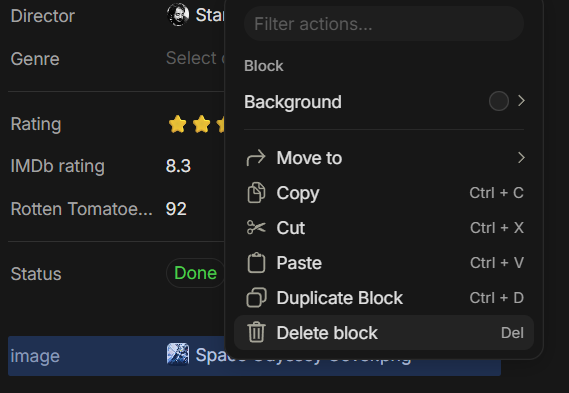Choose Copy from the block menu

pos(384,193)
